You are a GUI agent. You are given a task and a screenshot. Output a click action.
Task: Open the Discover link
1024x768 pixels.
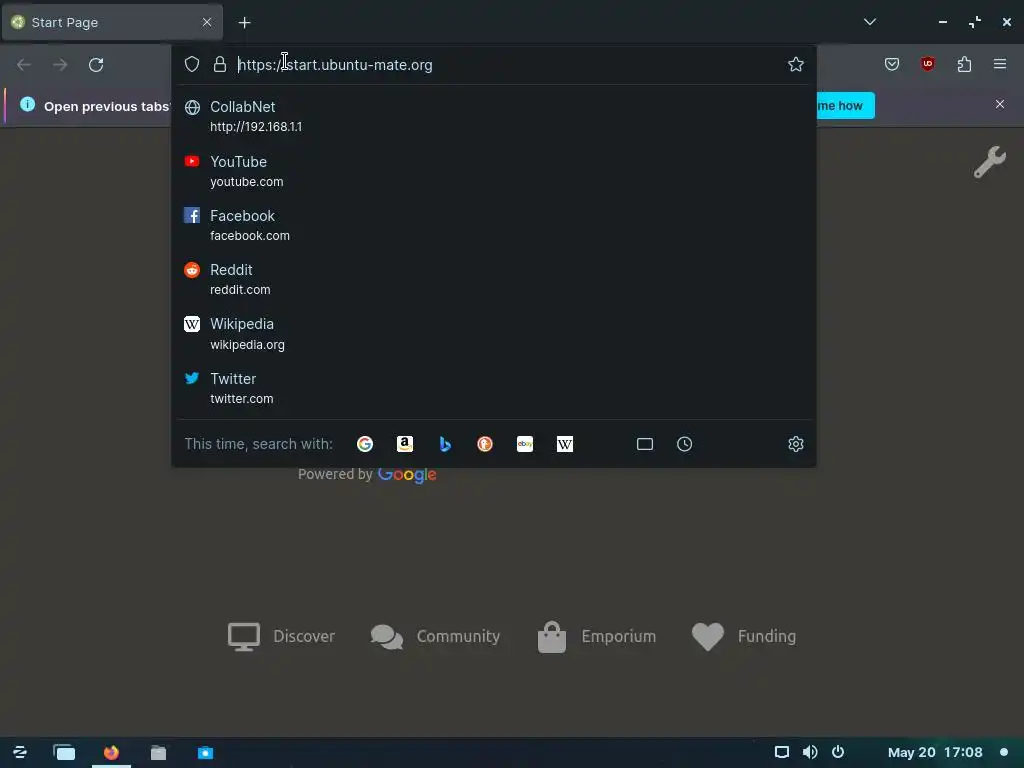[x=281, y=636]
